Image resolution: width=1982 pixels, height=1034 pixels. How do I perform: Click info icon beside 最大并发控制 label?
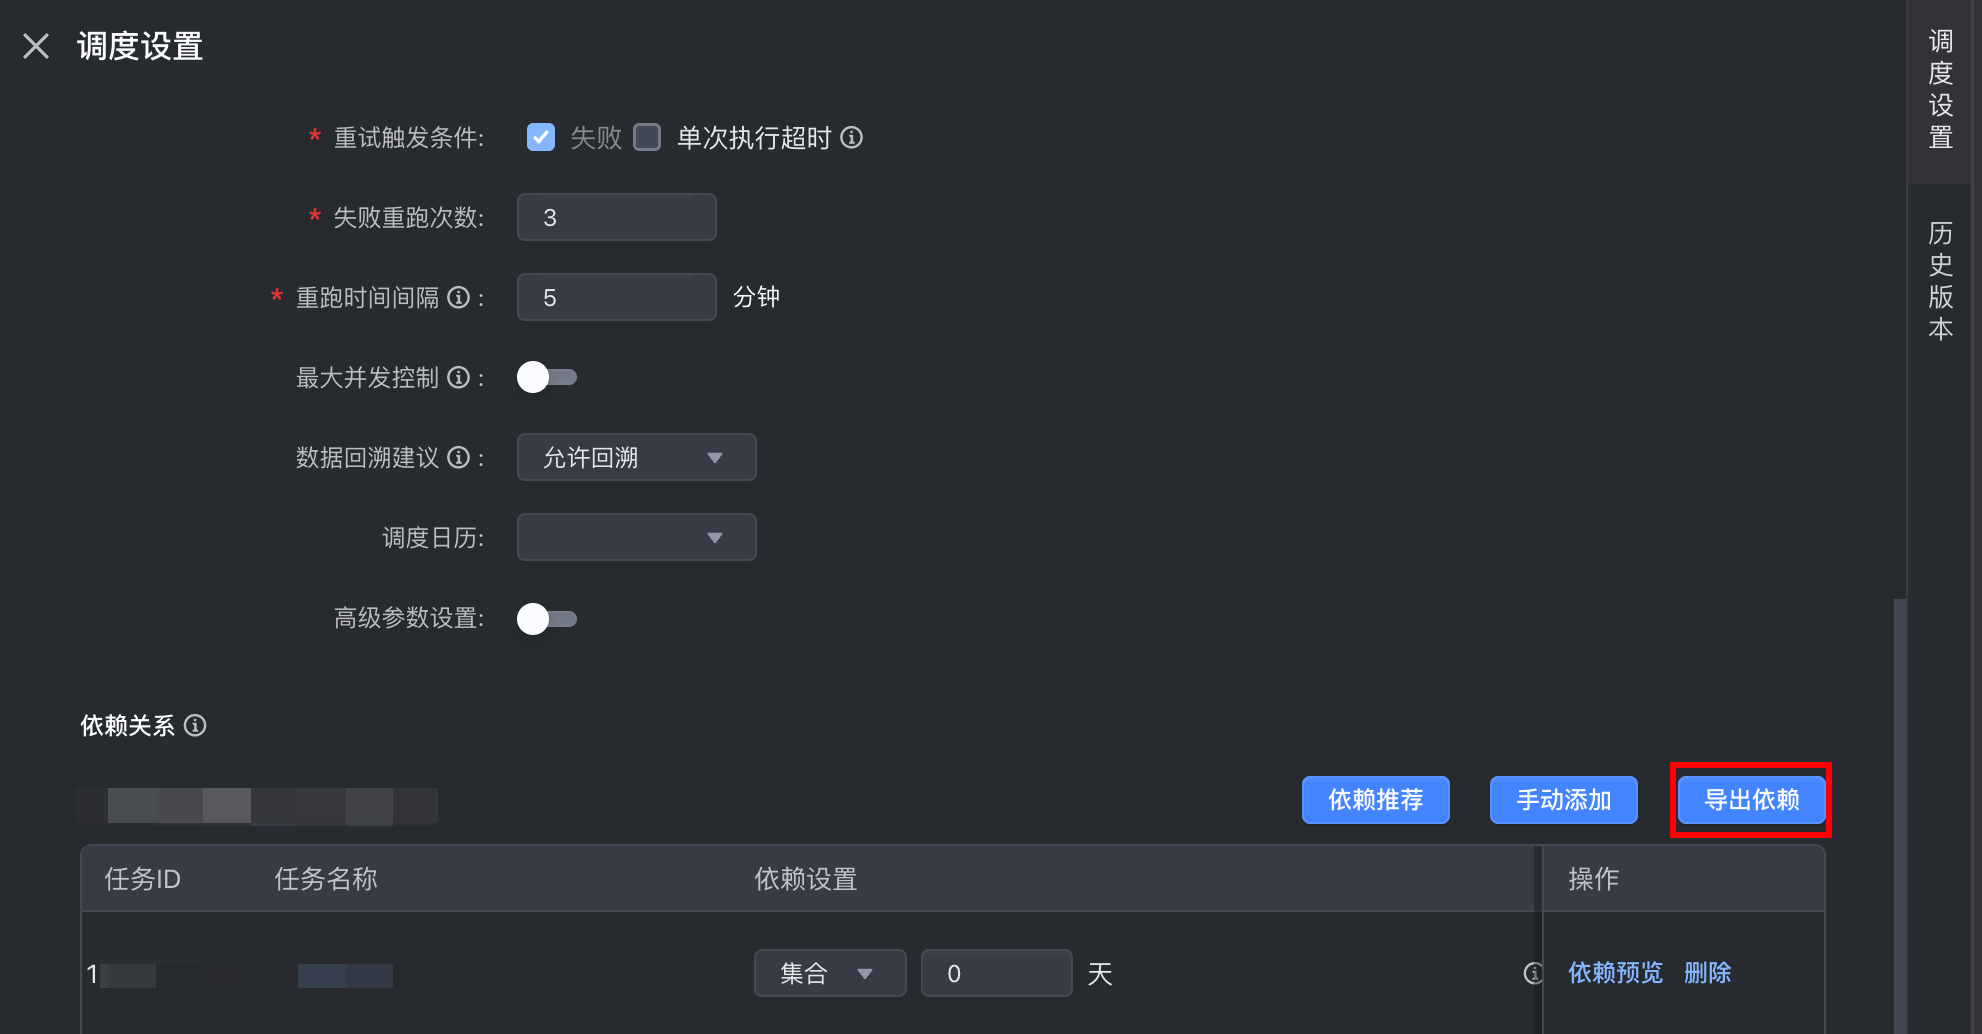coord(458,377)
